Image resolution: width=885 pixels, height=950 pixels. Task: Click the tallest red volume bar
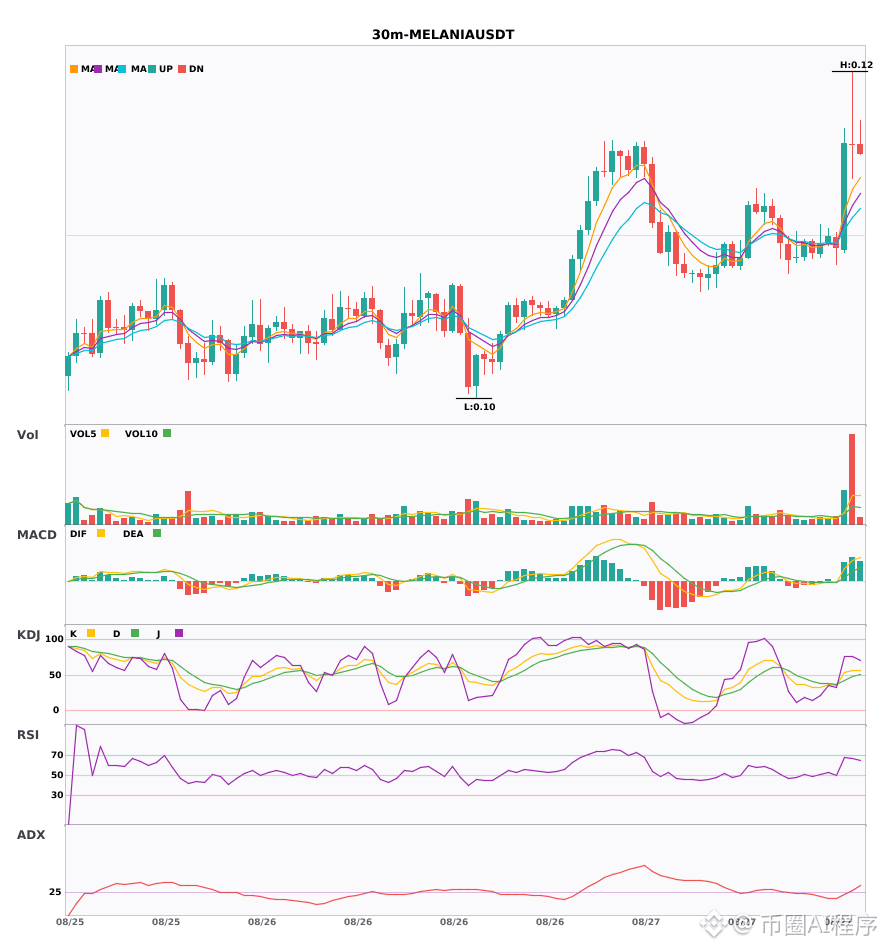852,479
